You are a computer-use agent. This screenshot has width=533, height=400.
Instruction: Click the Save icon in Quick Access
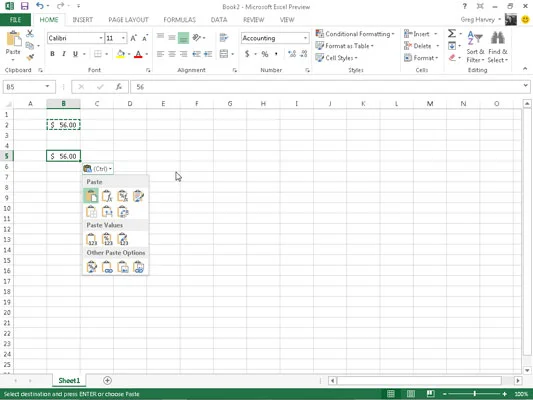pyautogui.click(x=24, y=6)
